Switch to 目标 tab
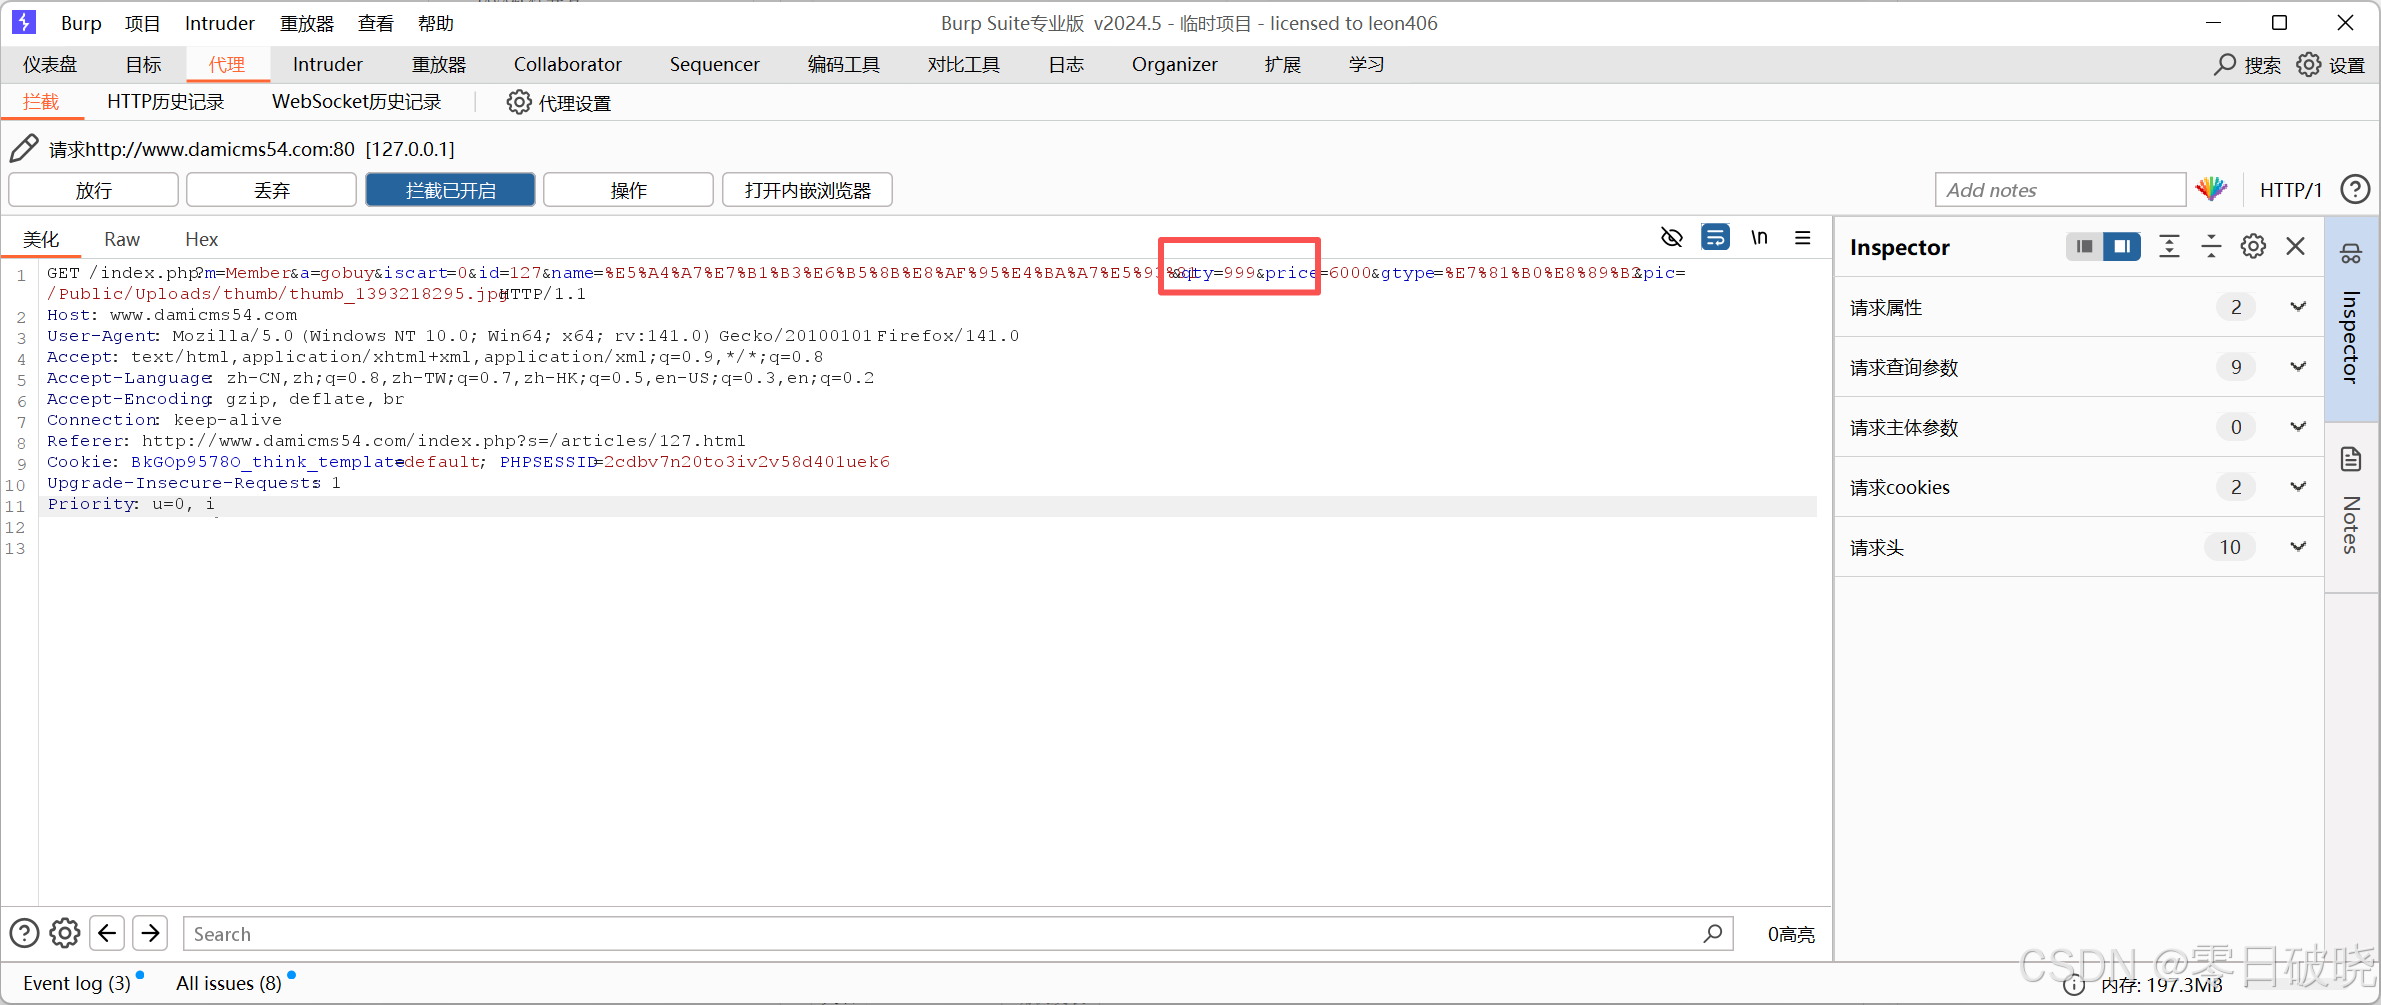 tap(143, 65)
